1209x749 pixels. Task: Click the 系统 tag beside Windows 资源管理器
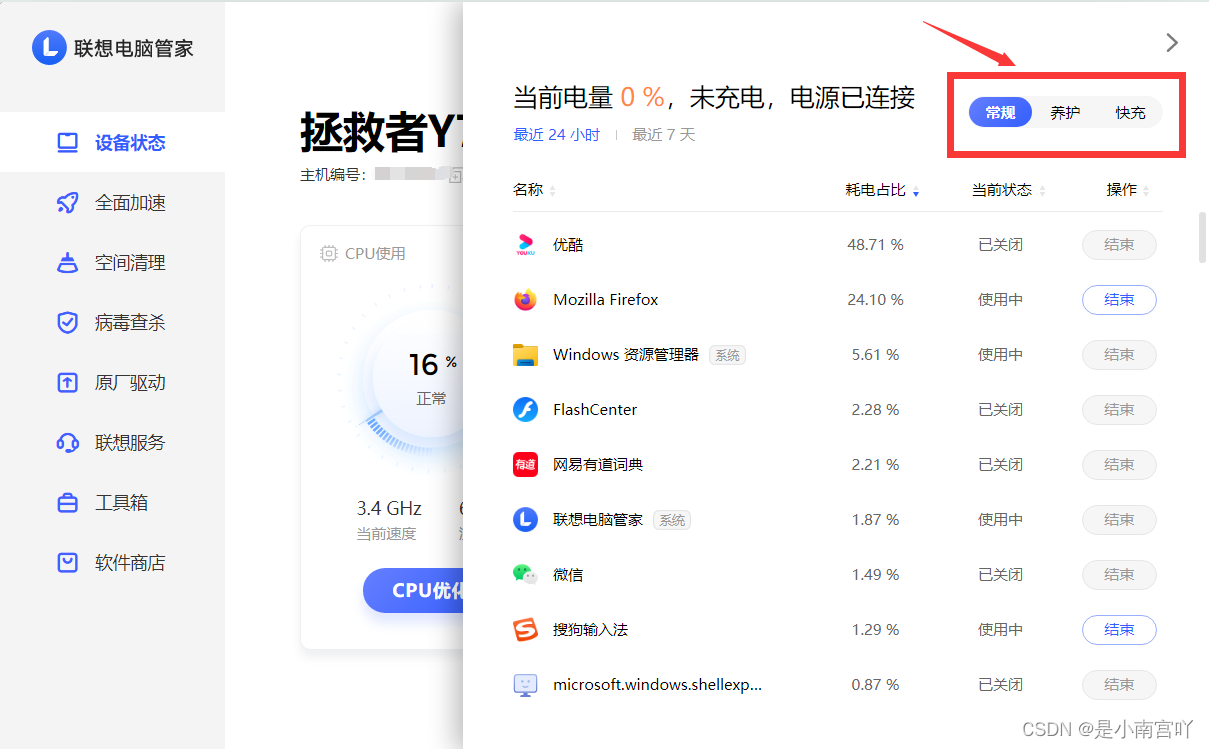coord(727,355)
